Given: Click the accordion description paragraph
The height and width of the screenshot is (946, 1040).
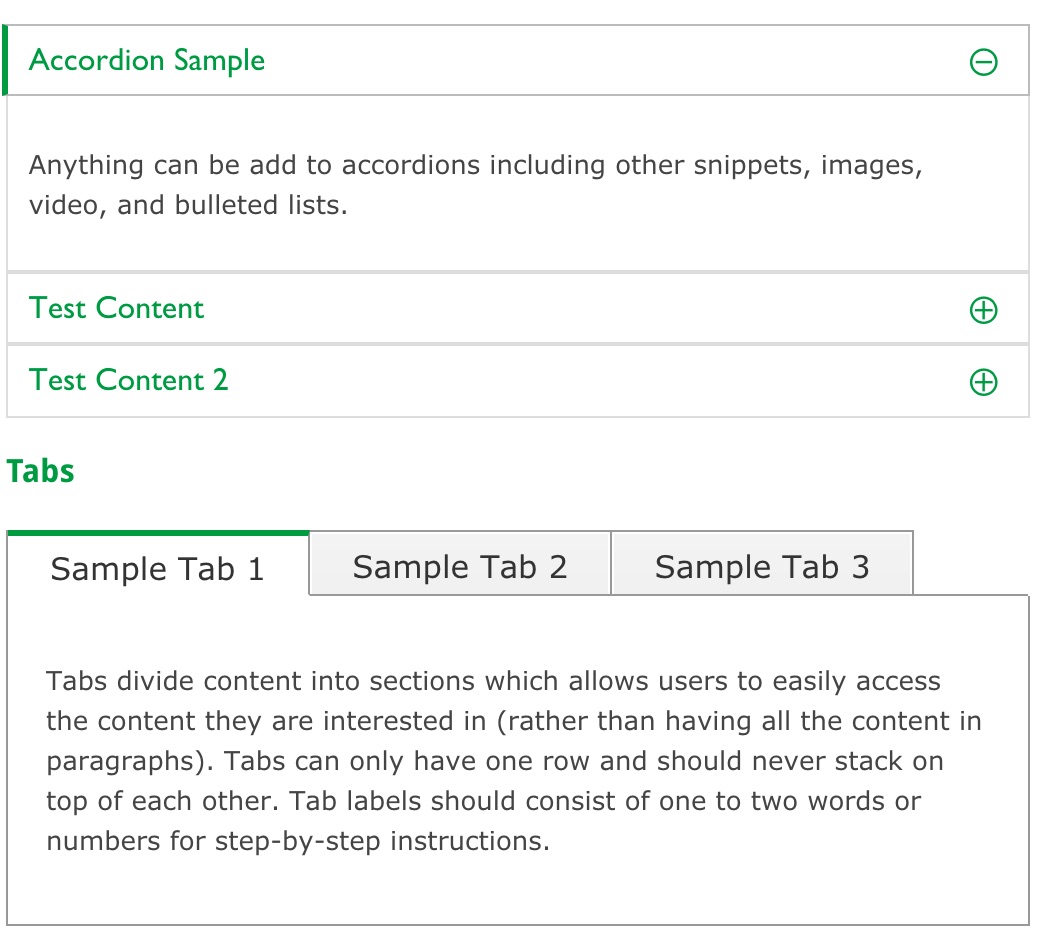Looking at the screenshot, I should (x=476, y=185).
